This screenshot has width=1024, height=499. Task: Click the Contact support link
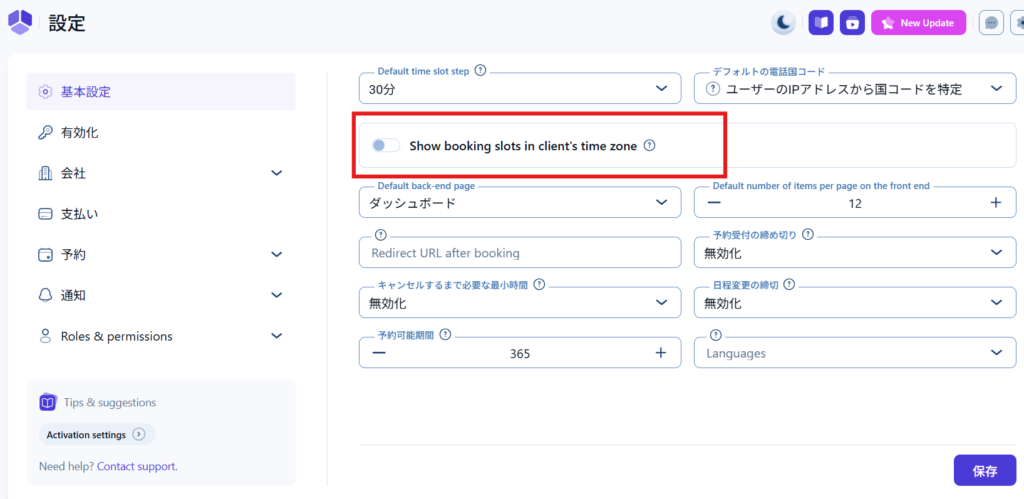coord(136,466)
